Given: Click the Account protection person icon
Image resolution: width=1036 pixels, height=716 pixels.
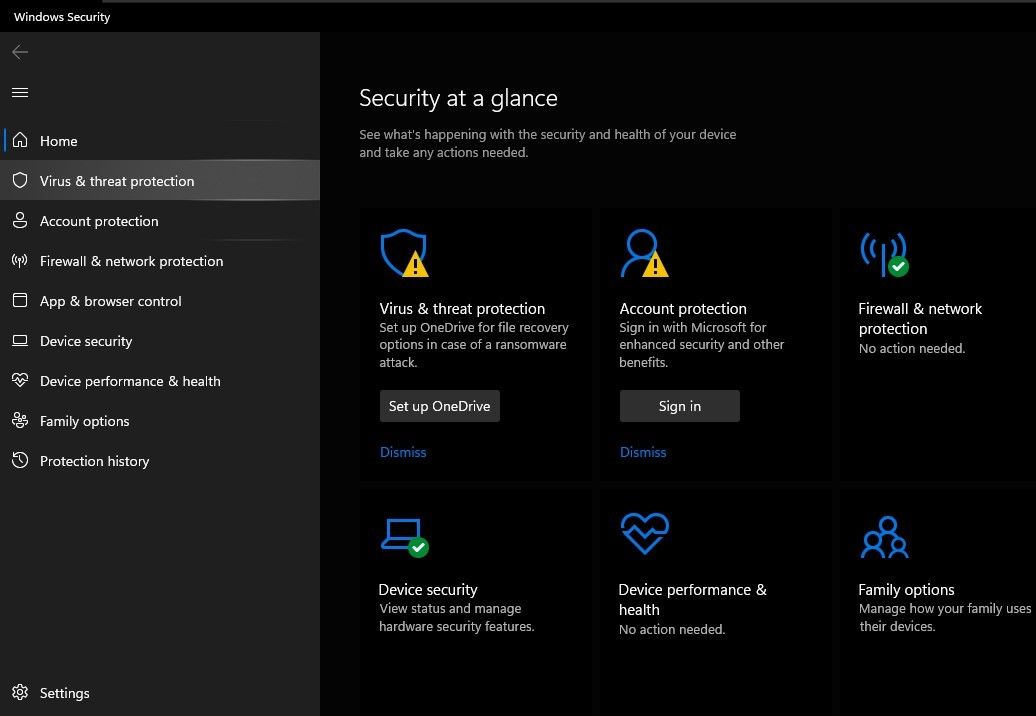Looking at the screenshot, I should [x=643, y=252].
